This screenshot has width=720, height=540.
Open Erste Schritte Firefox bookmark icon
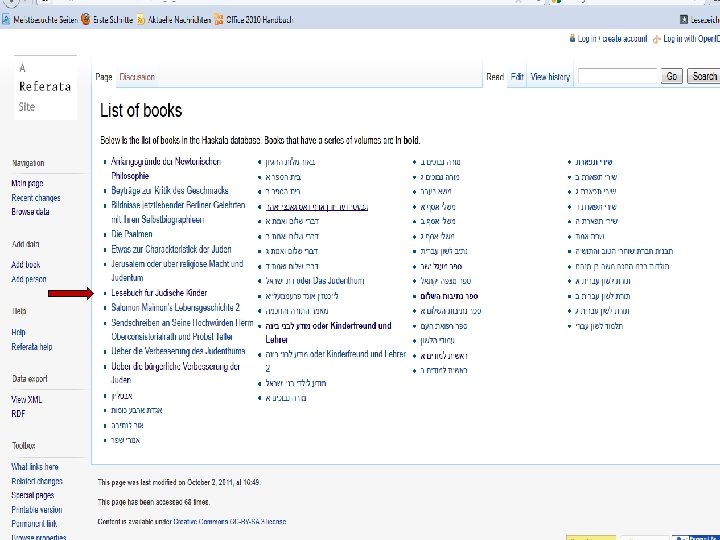[85, 19]
